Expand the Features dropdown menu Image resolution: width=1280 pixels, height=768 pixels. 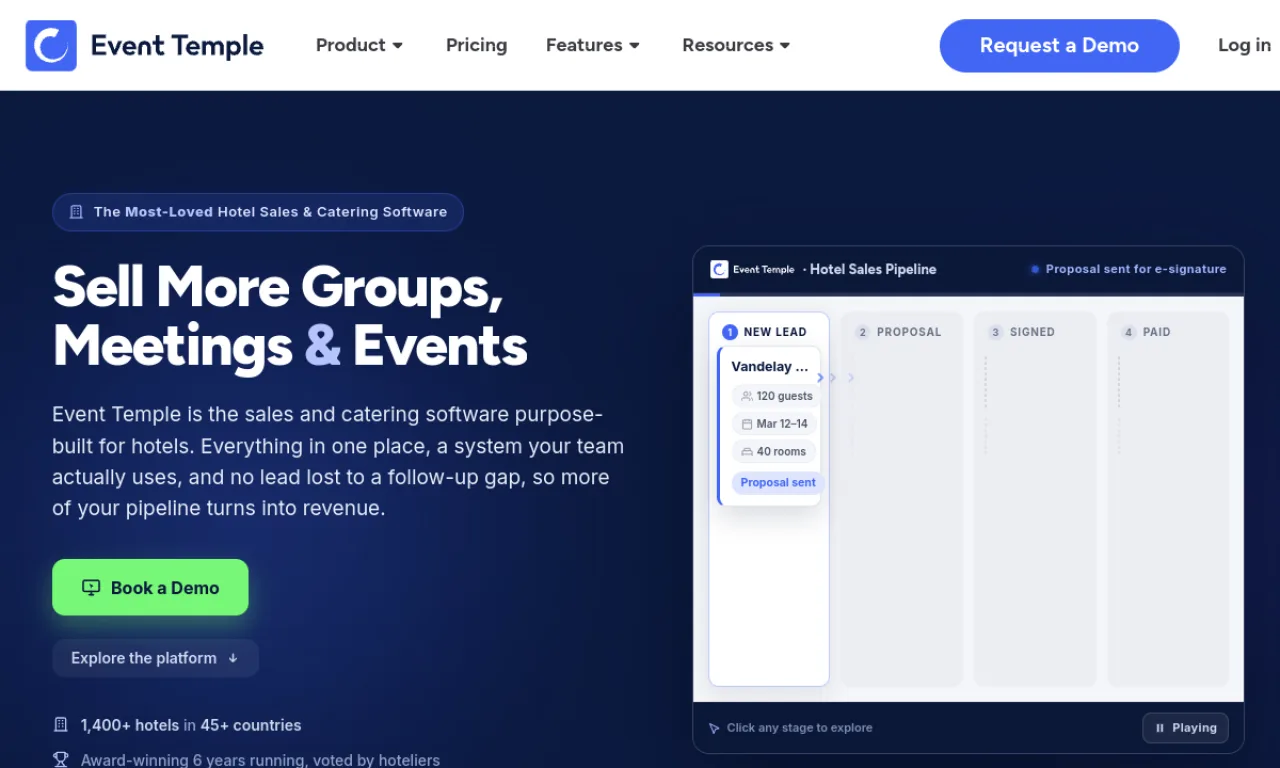[x=593, y=45]
